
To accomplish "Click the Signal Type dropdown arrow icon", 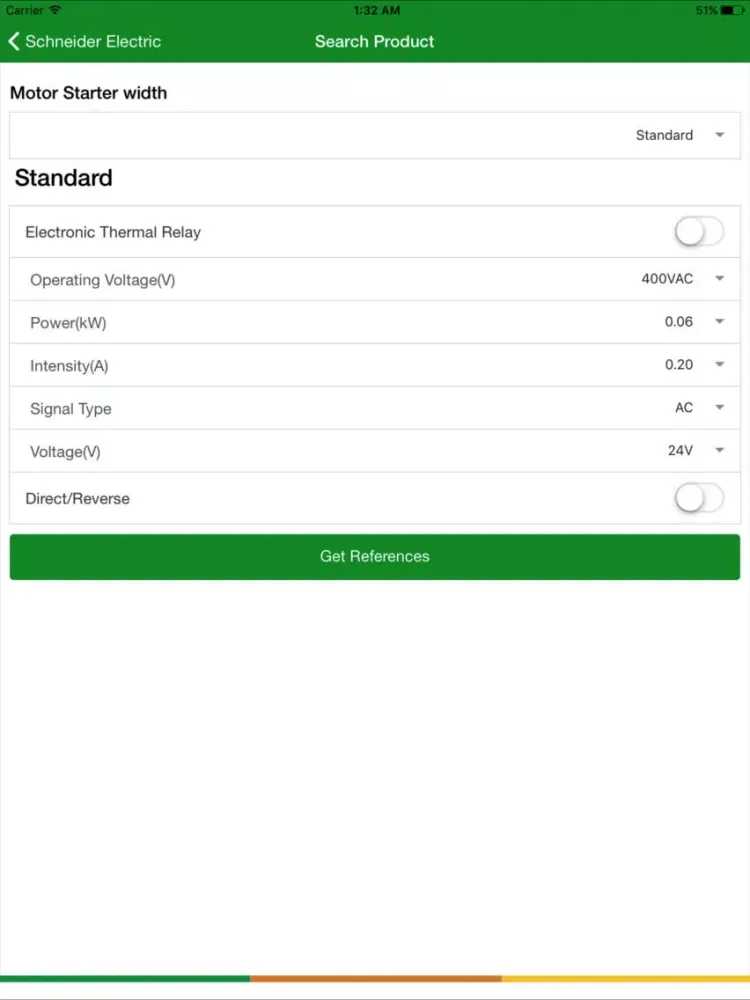I will 720,408.
